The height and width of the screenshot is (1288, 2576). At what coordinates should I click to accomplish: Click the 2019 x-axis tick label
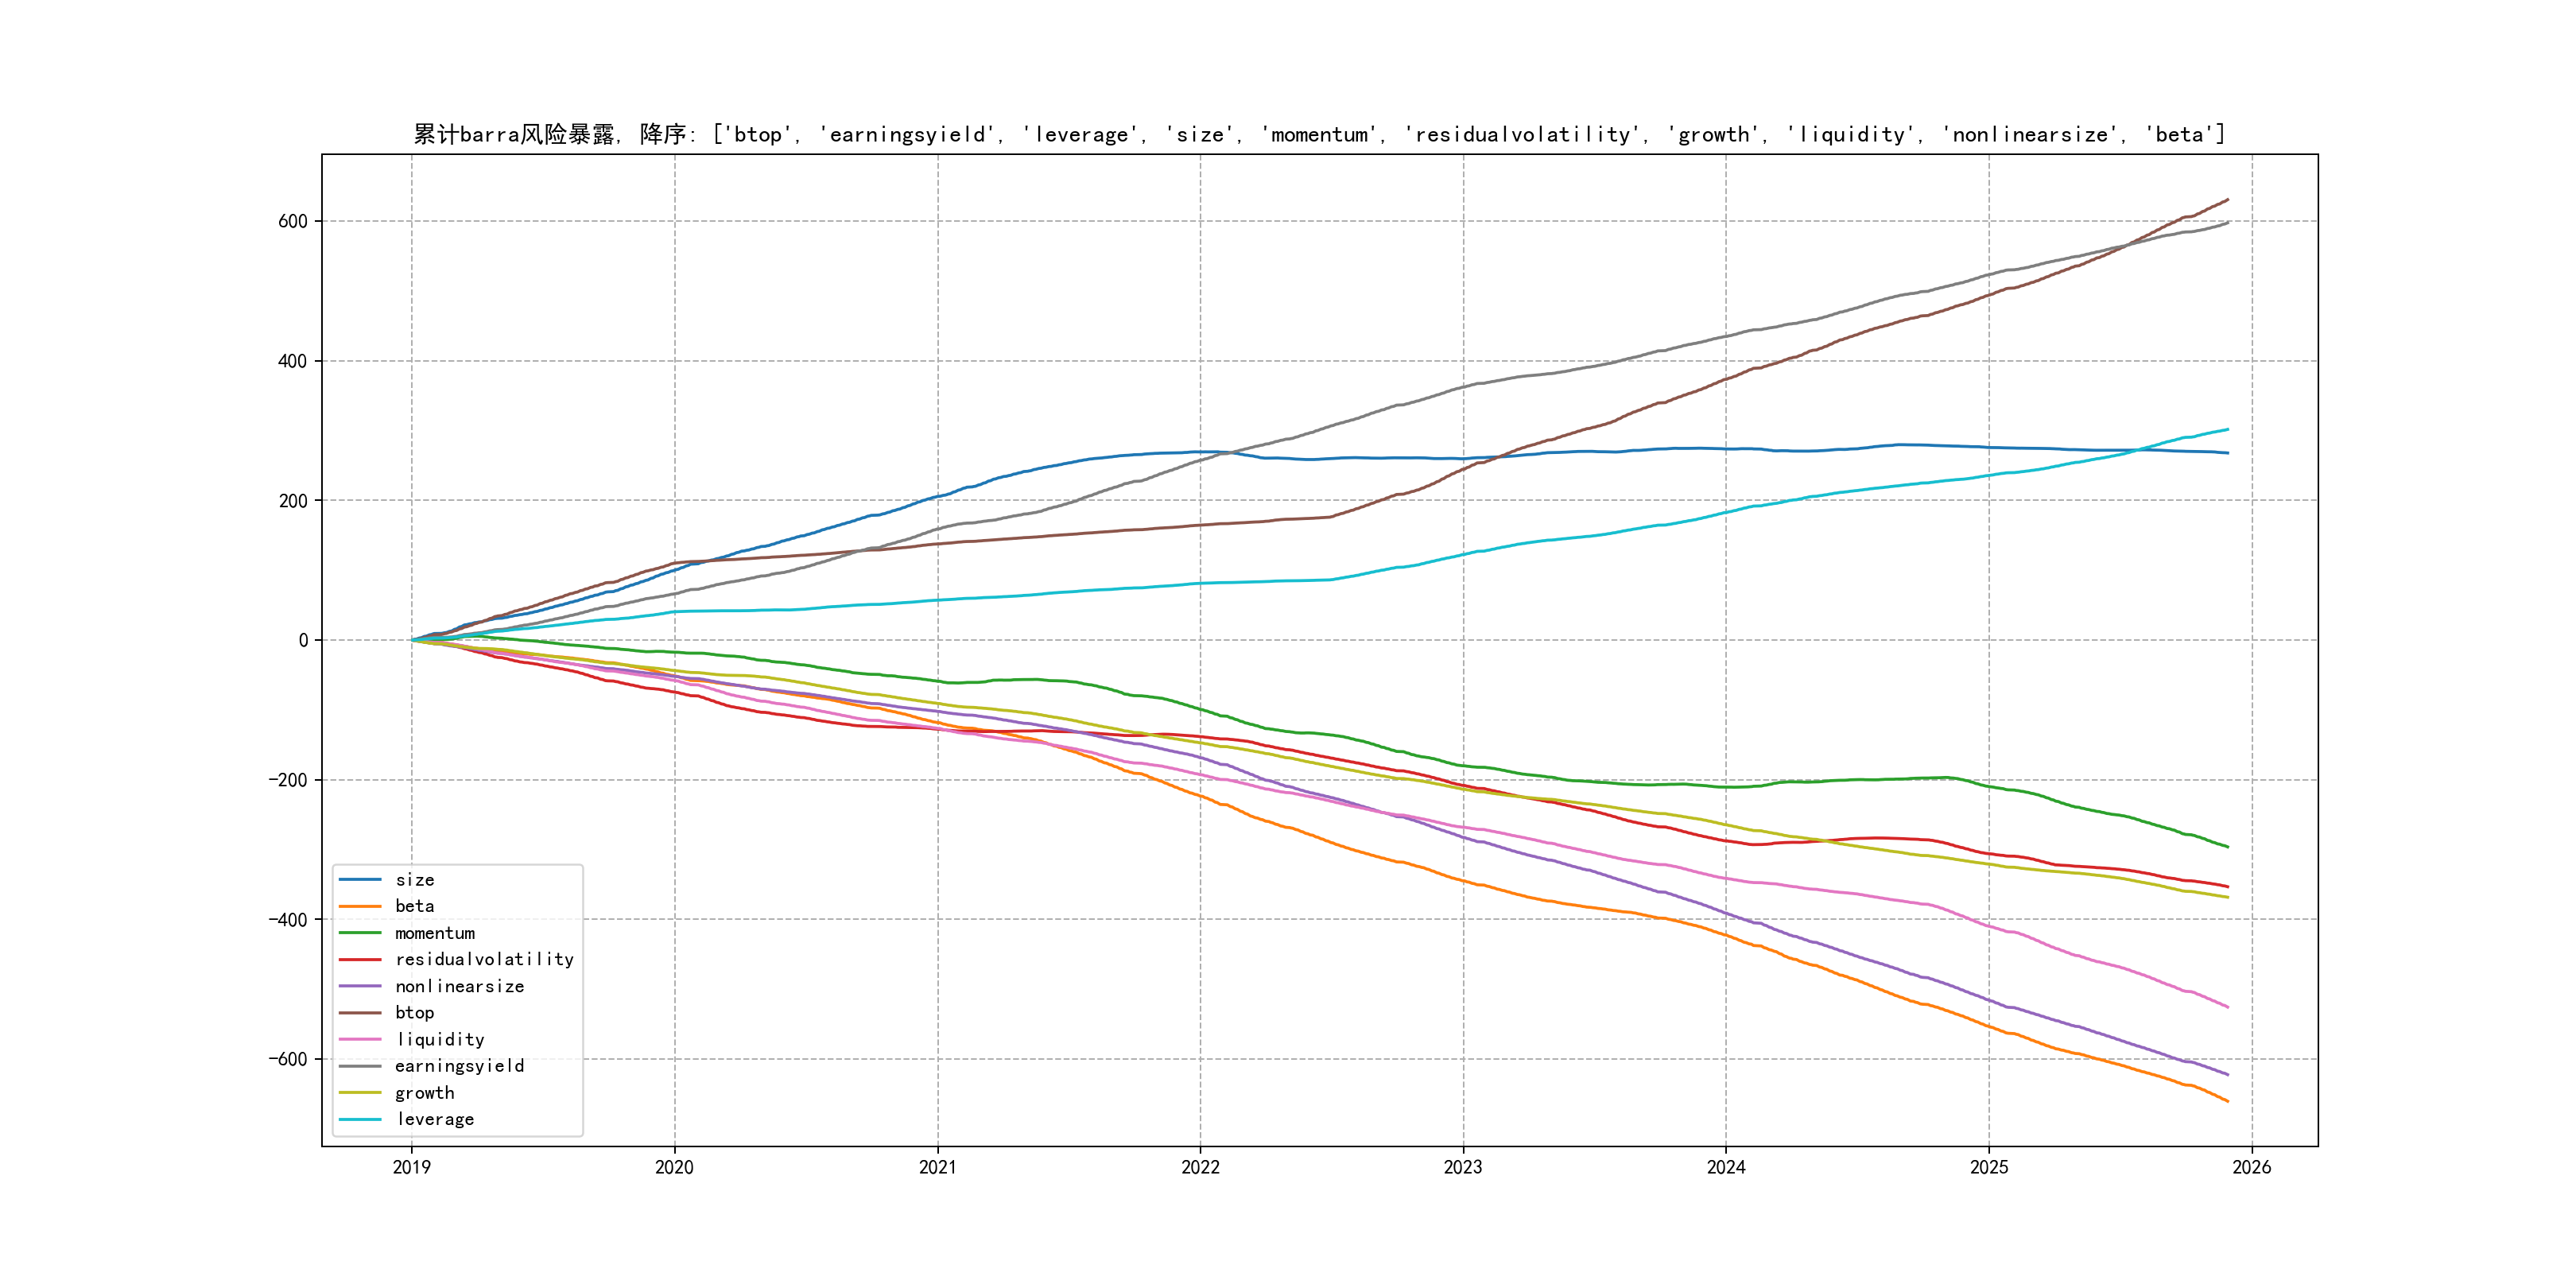(x=411, y=1167)
